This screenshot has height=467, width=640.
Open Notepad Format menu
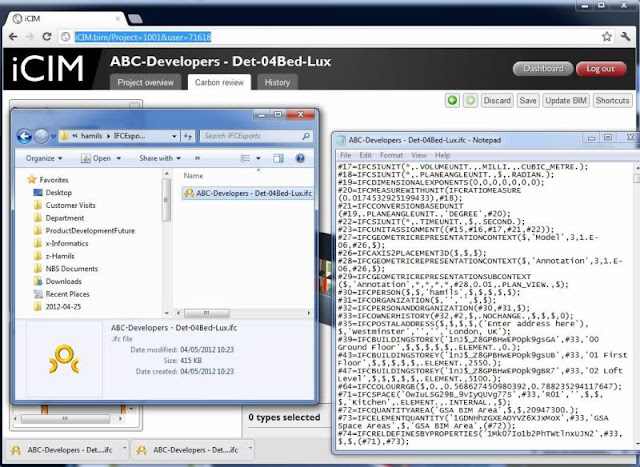tap(391, 155)
